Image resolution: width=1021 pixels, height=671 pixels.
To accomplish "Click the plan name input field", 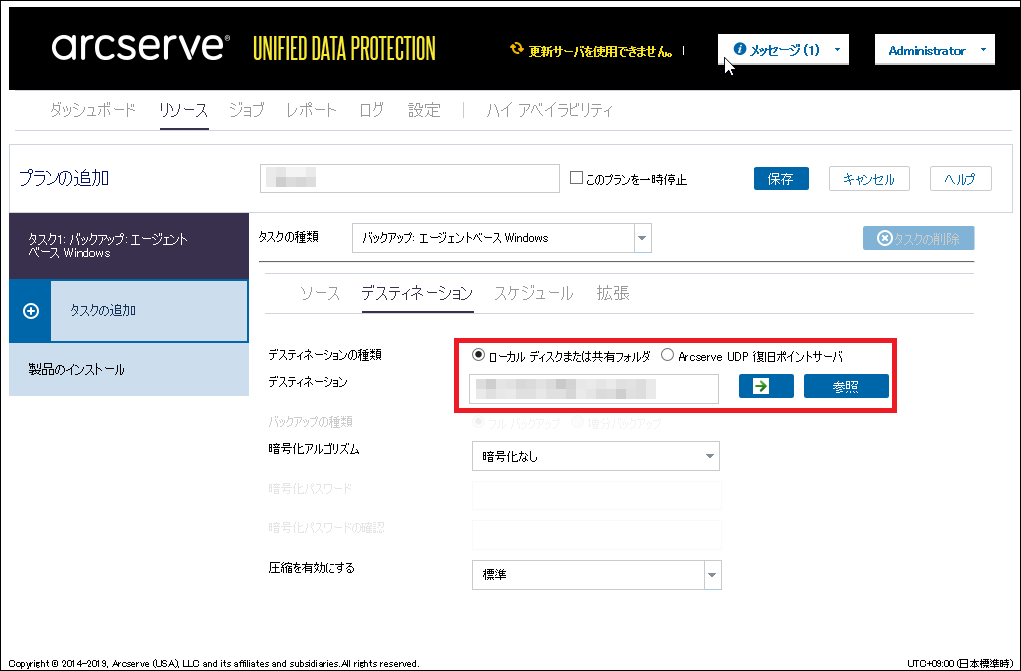I will point(410,178).
